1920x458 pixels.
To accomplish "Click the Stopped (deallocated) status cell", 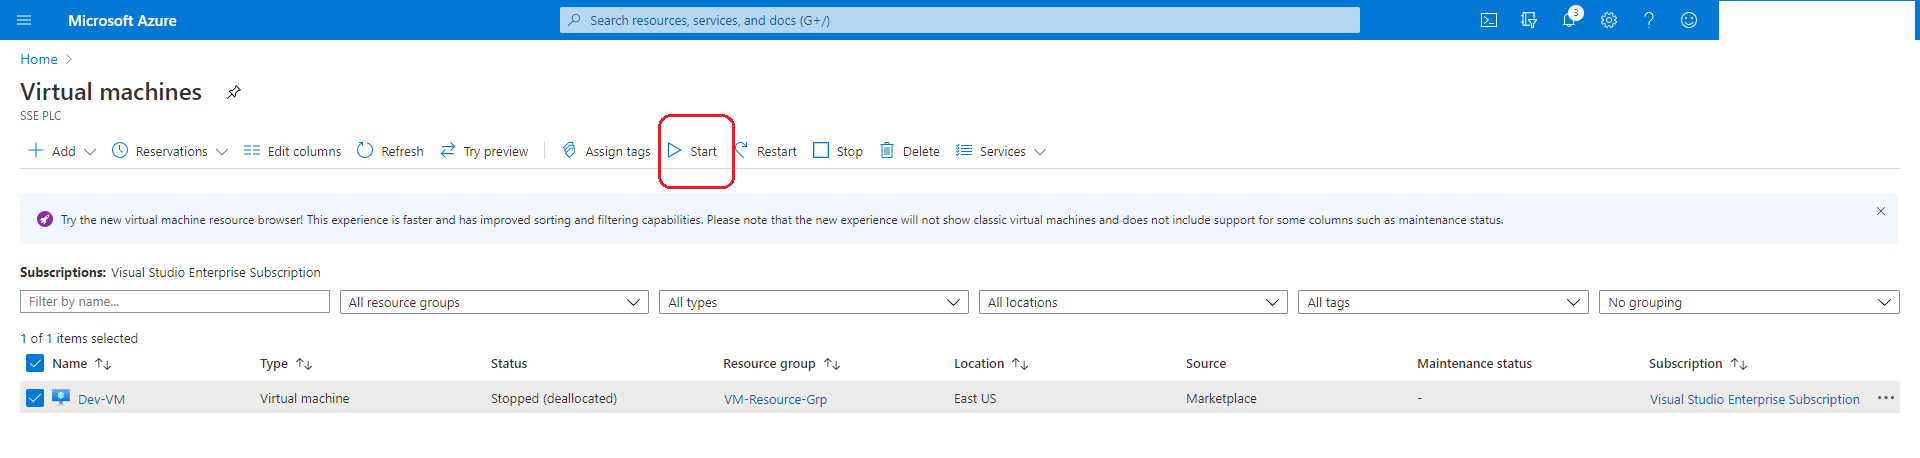I will 554,398.
